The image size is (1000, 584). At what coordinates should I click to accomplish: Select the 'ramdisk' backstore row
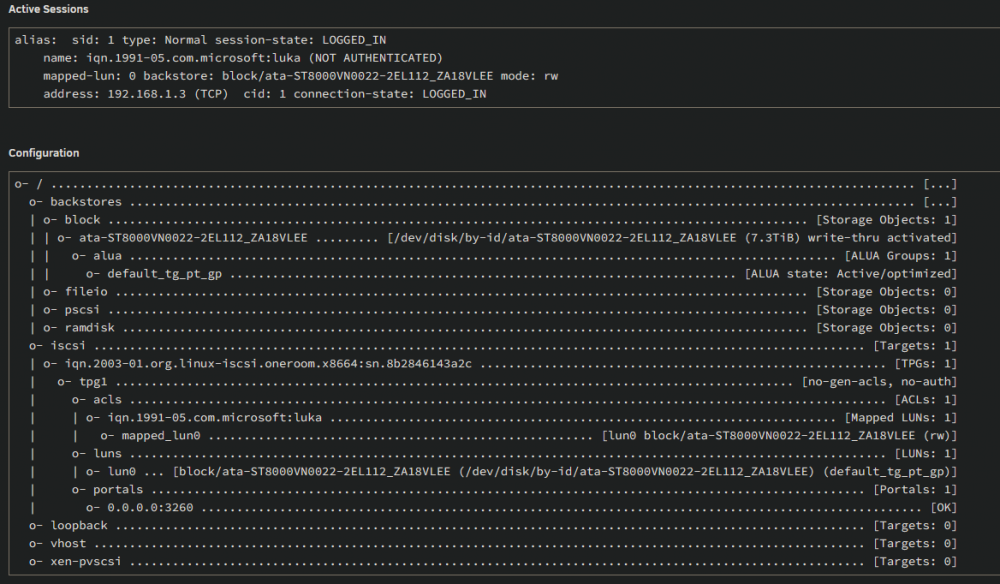pyautogui.click(x=500, y=328)
